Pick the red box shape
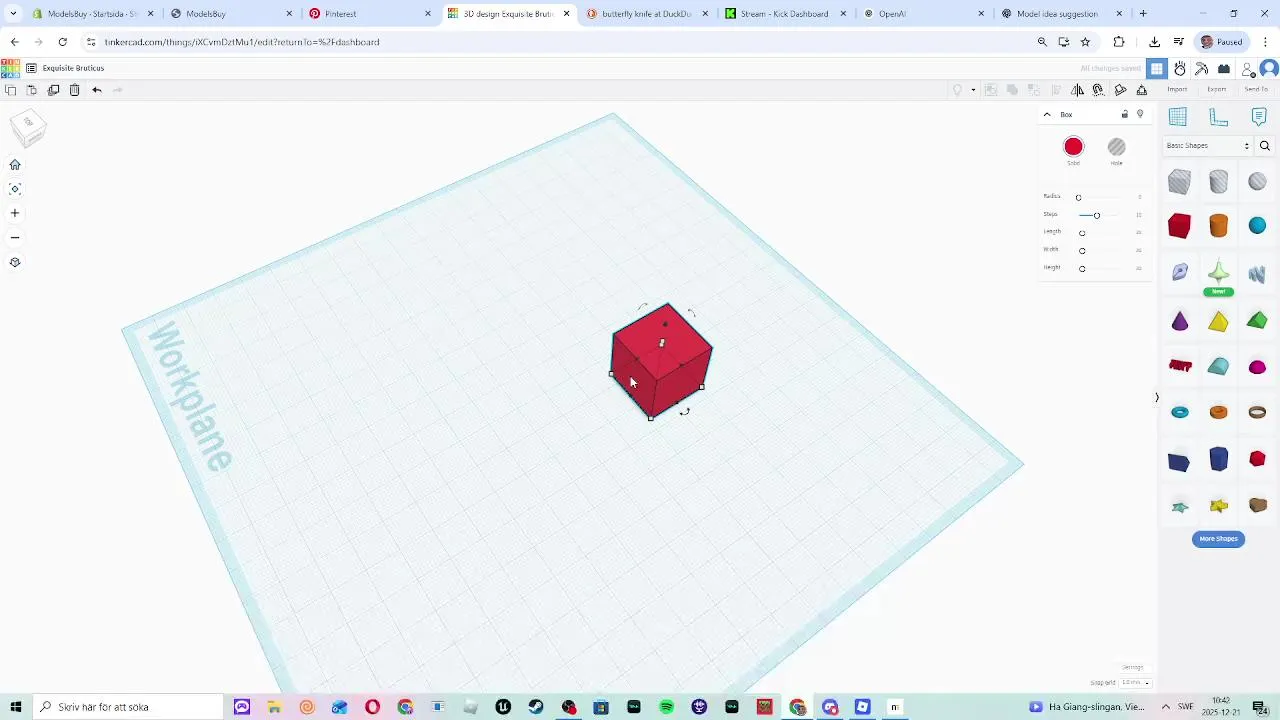The width and height of the screenshot is (1280, 720). pos(1179,226)
